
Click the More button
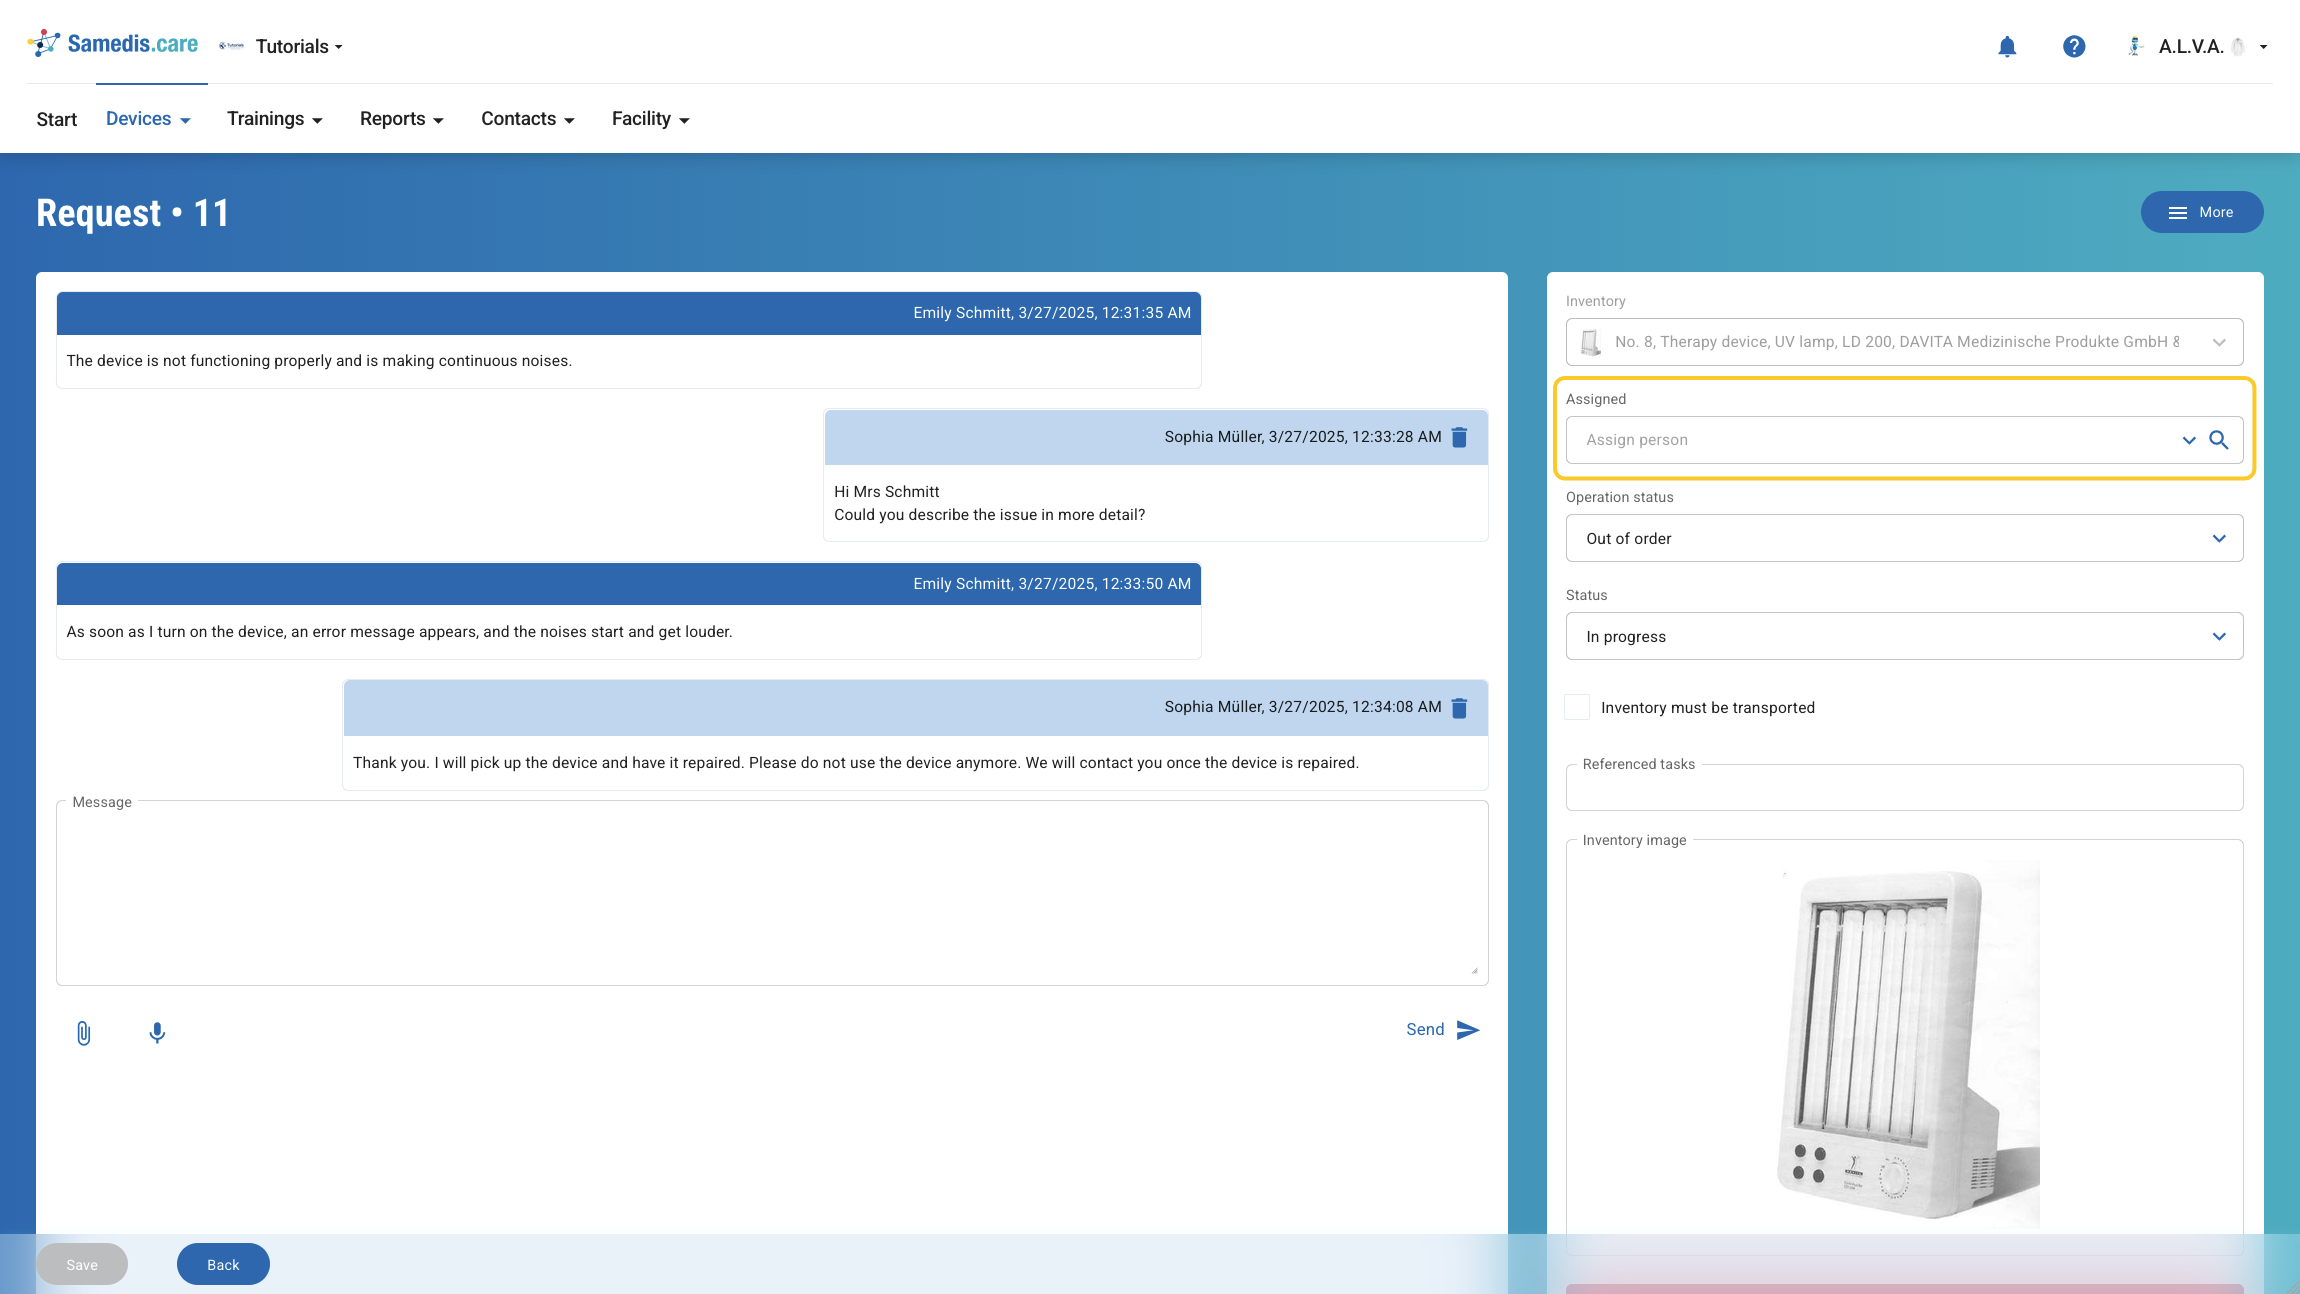(x=2202, y=212)
